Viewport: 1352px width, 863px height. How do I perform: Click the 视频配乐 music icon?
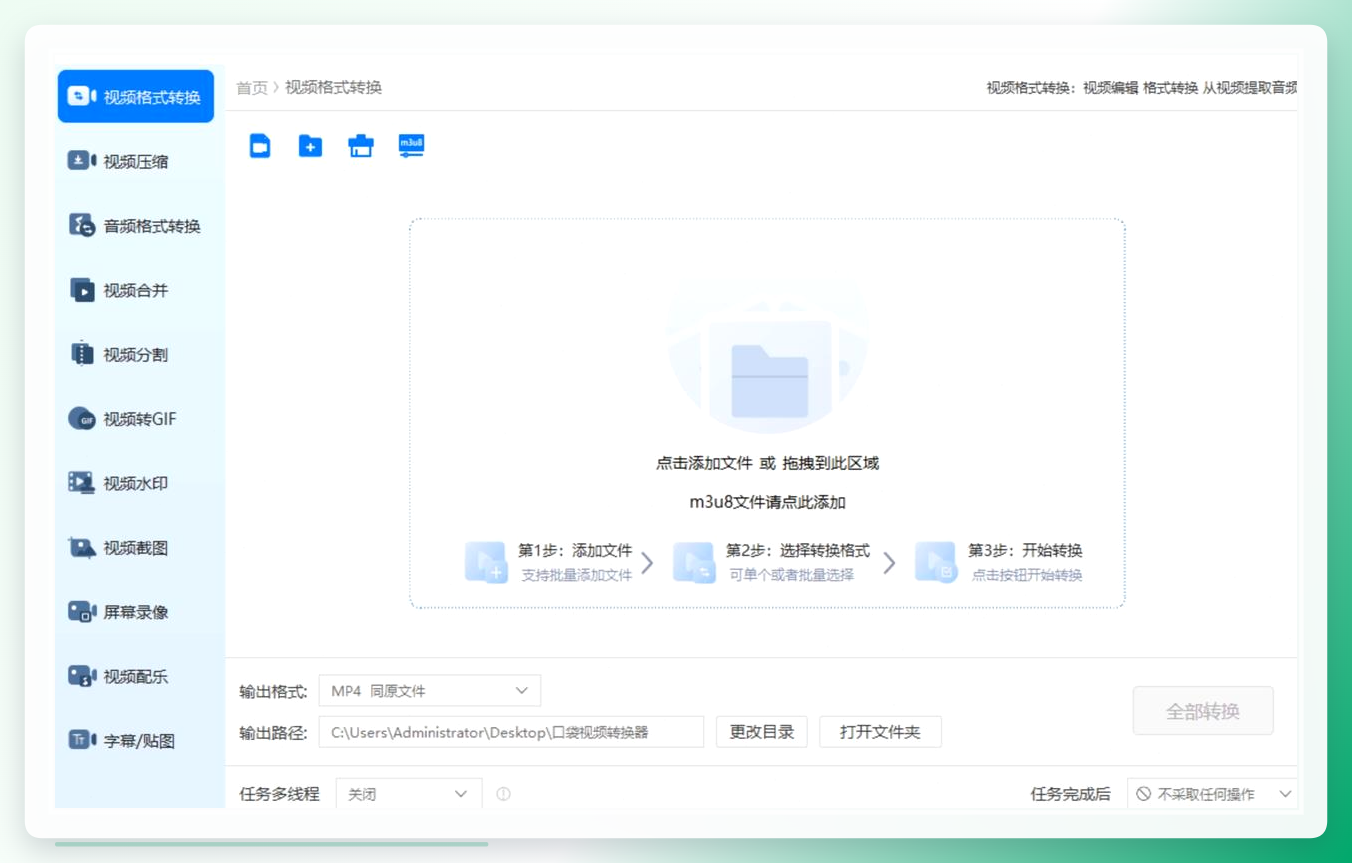click(81, 677)
